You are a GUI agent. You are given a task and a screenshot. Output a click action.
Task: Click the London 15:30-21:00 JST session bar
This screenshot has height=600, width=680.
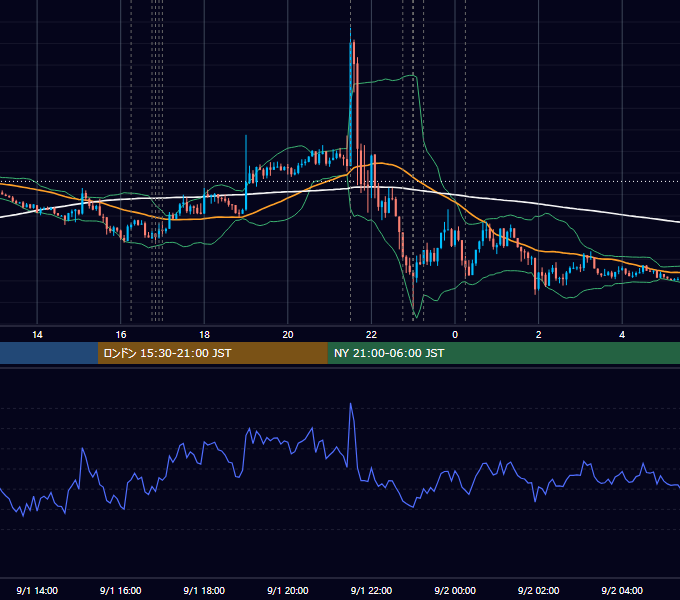point(212,353)
